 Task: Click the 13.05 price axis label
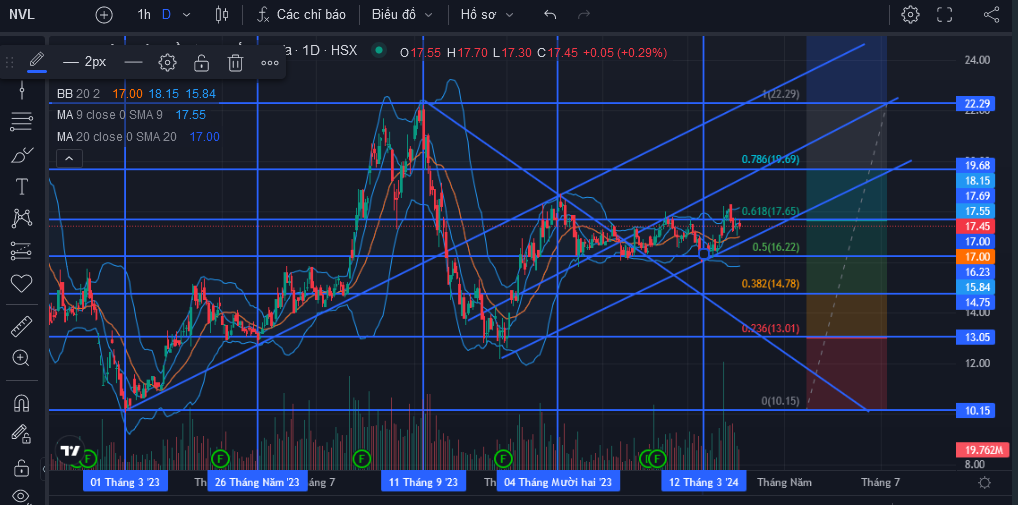[x=976, y=336]
